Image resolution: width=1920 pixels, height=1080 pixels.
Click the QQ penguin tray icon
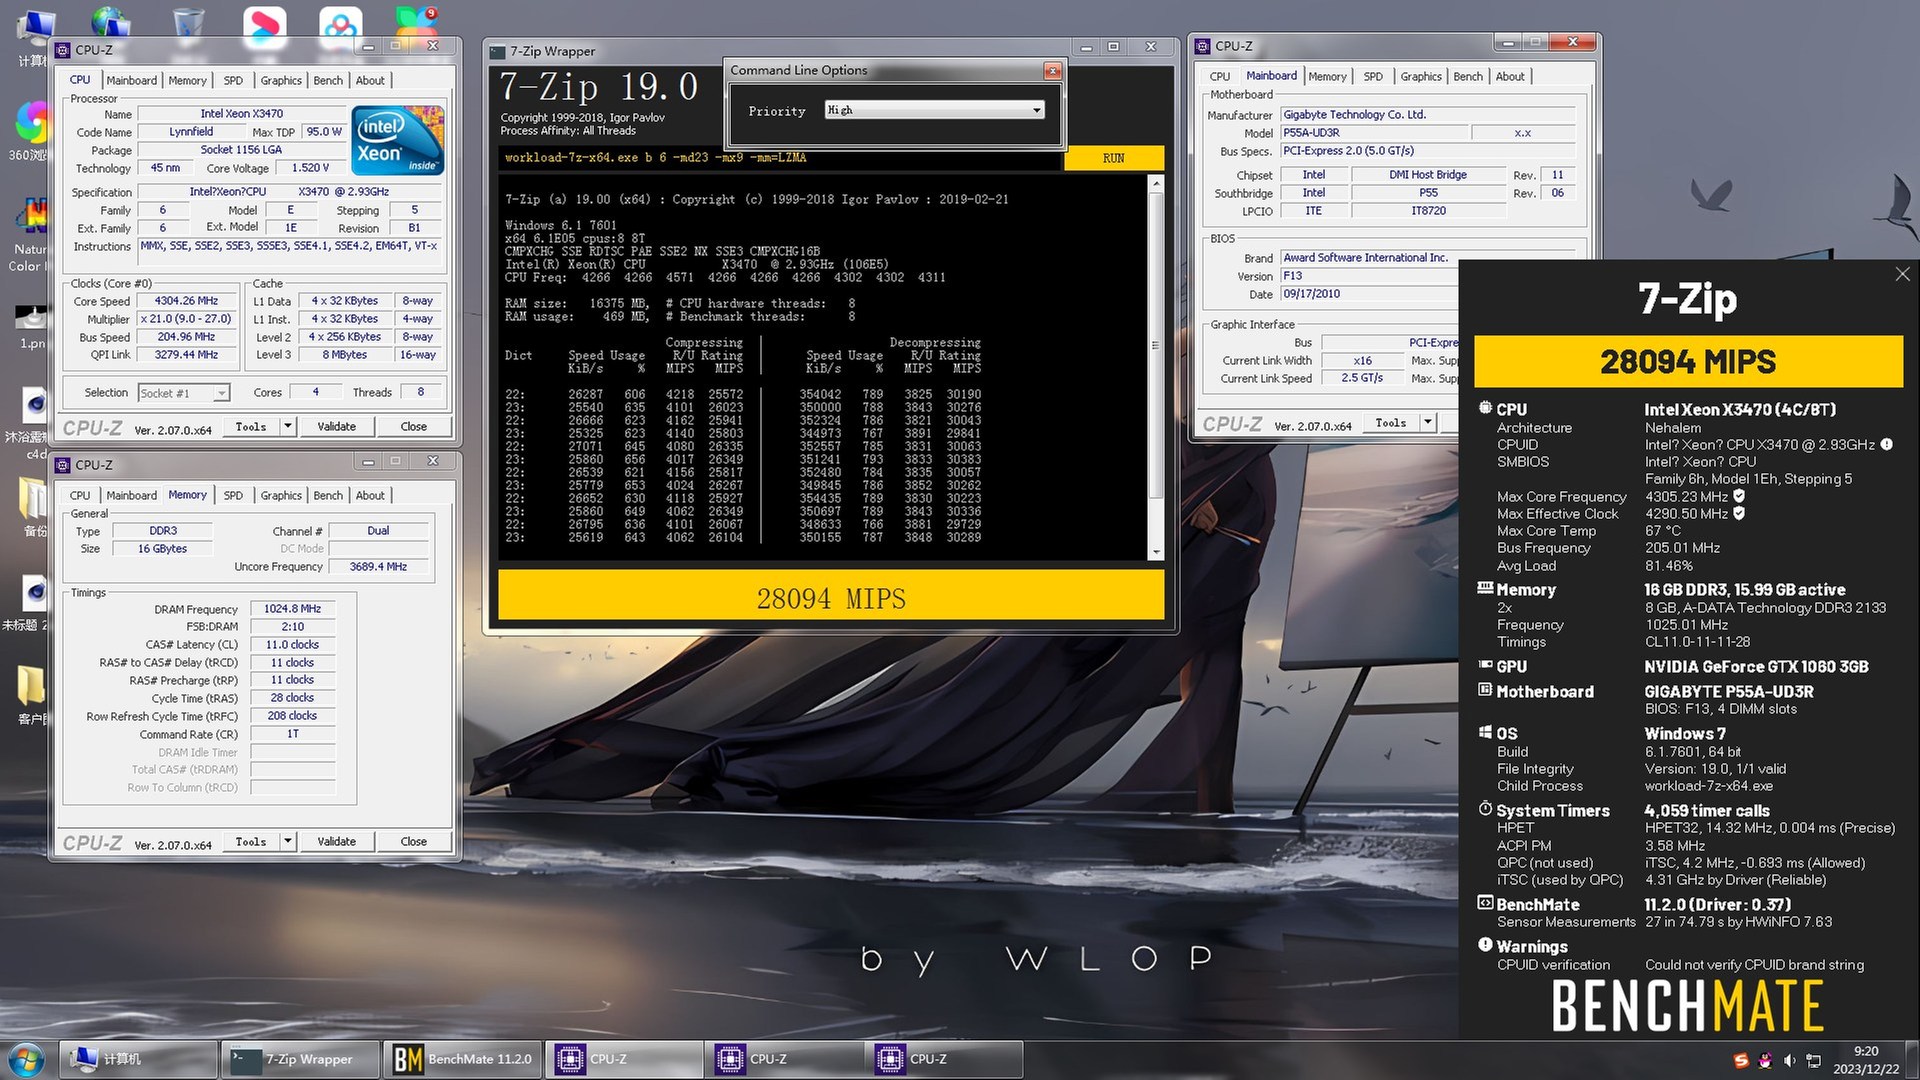click(x=1765, y=1060)
